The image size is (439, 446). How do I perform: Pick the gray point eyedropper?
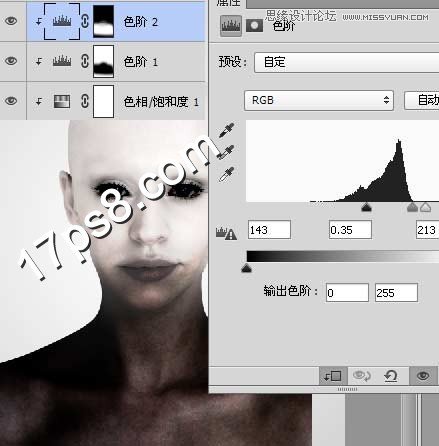click(x=226, y=152)
